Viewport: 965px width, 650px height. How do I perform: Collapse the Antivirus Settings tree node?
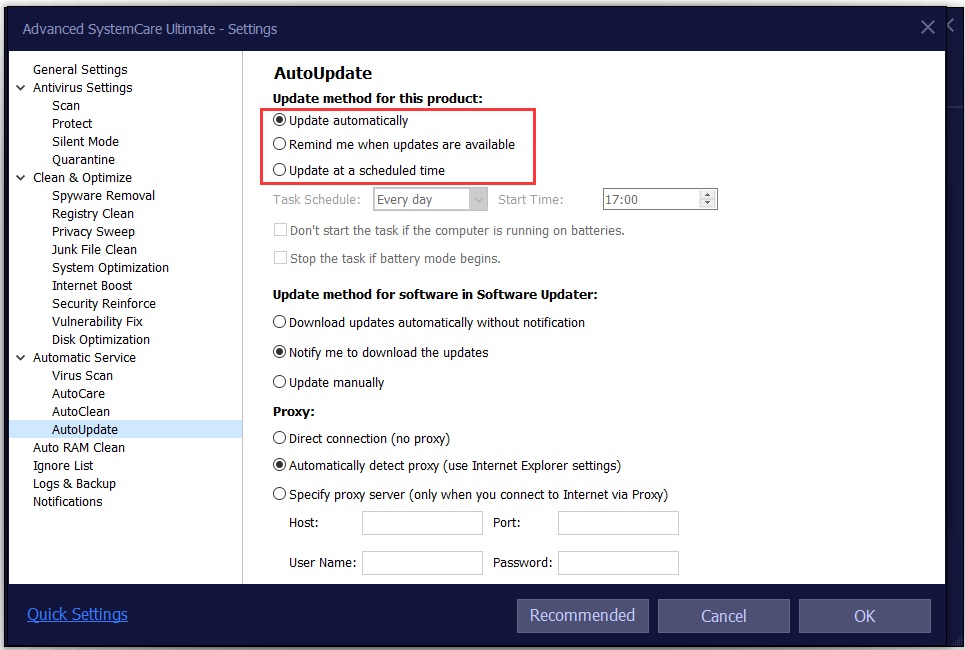(20, 87)
